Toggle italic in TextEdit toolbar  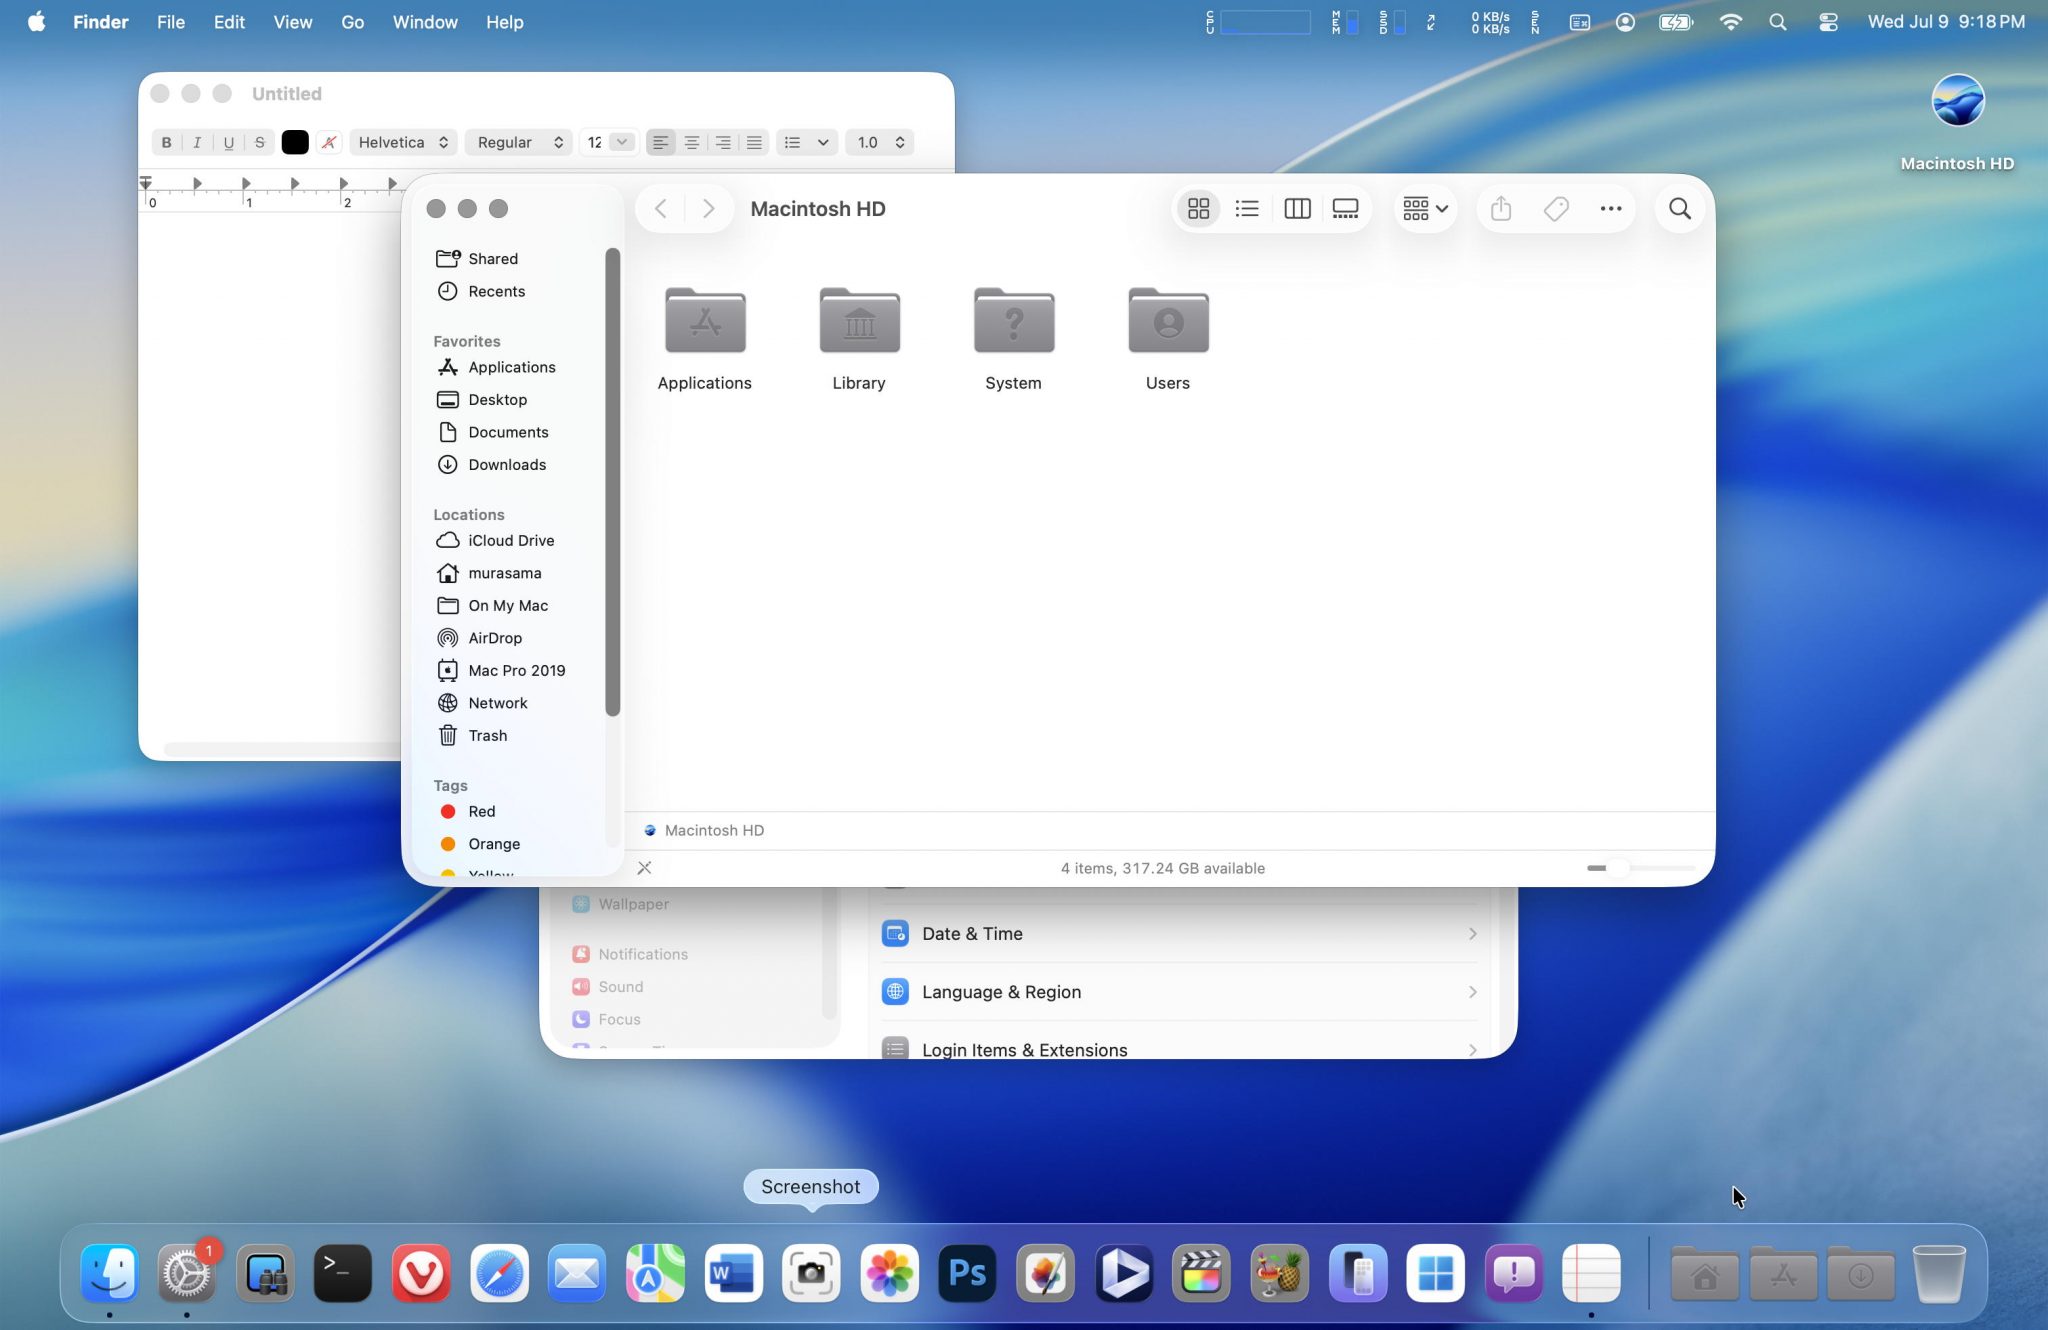click(x=197, y=142)
